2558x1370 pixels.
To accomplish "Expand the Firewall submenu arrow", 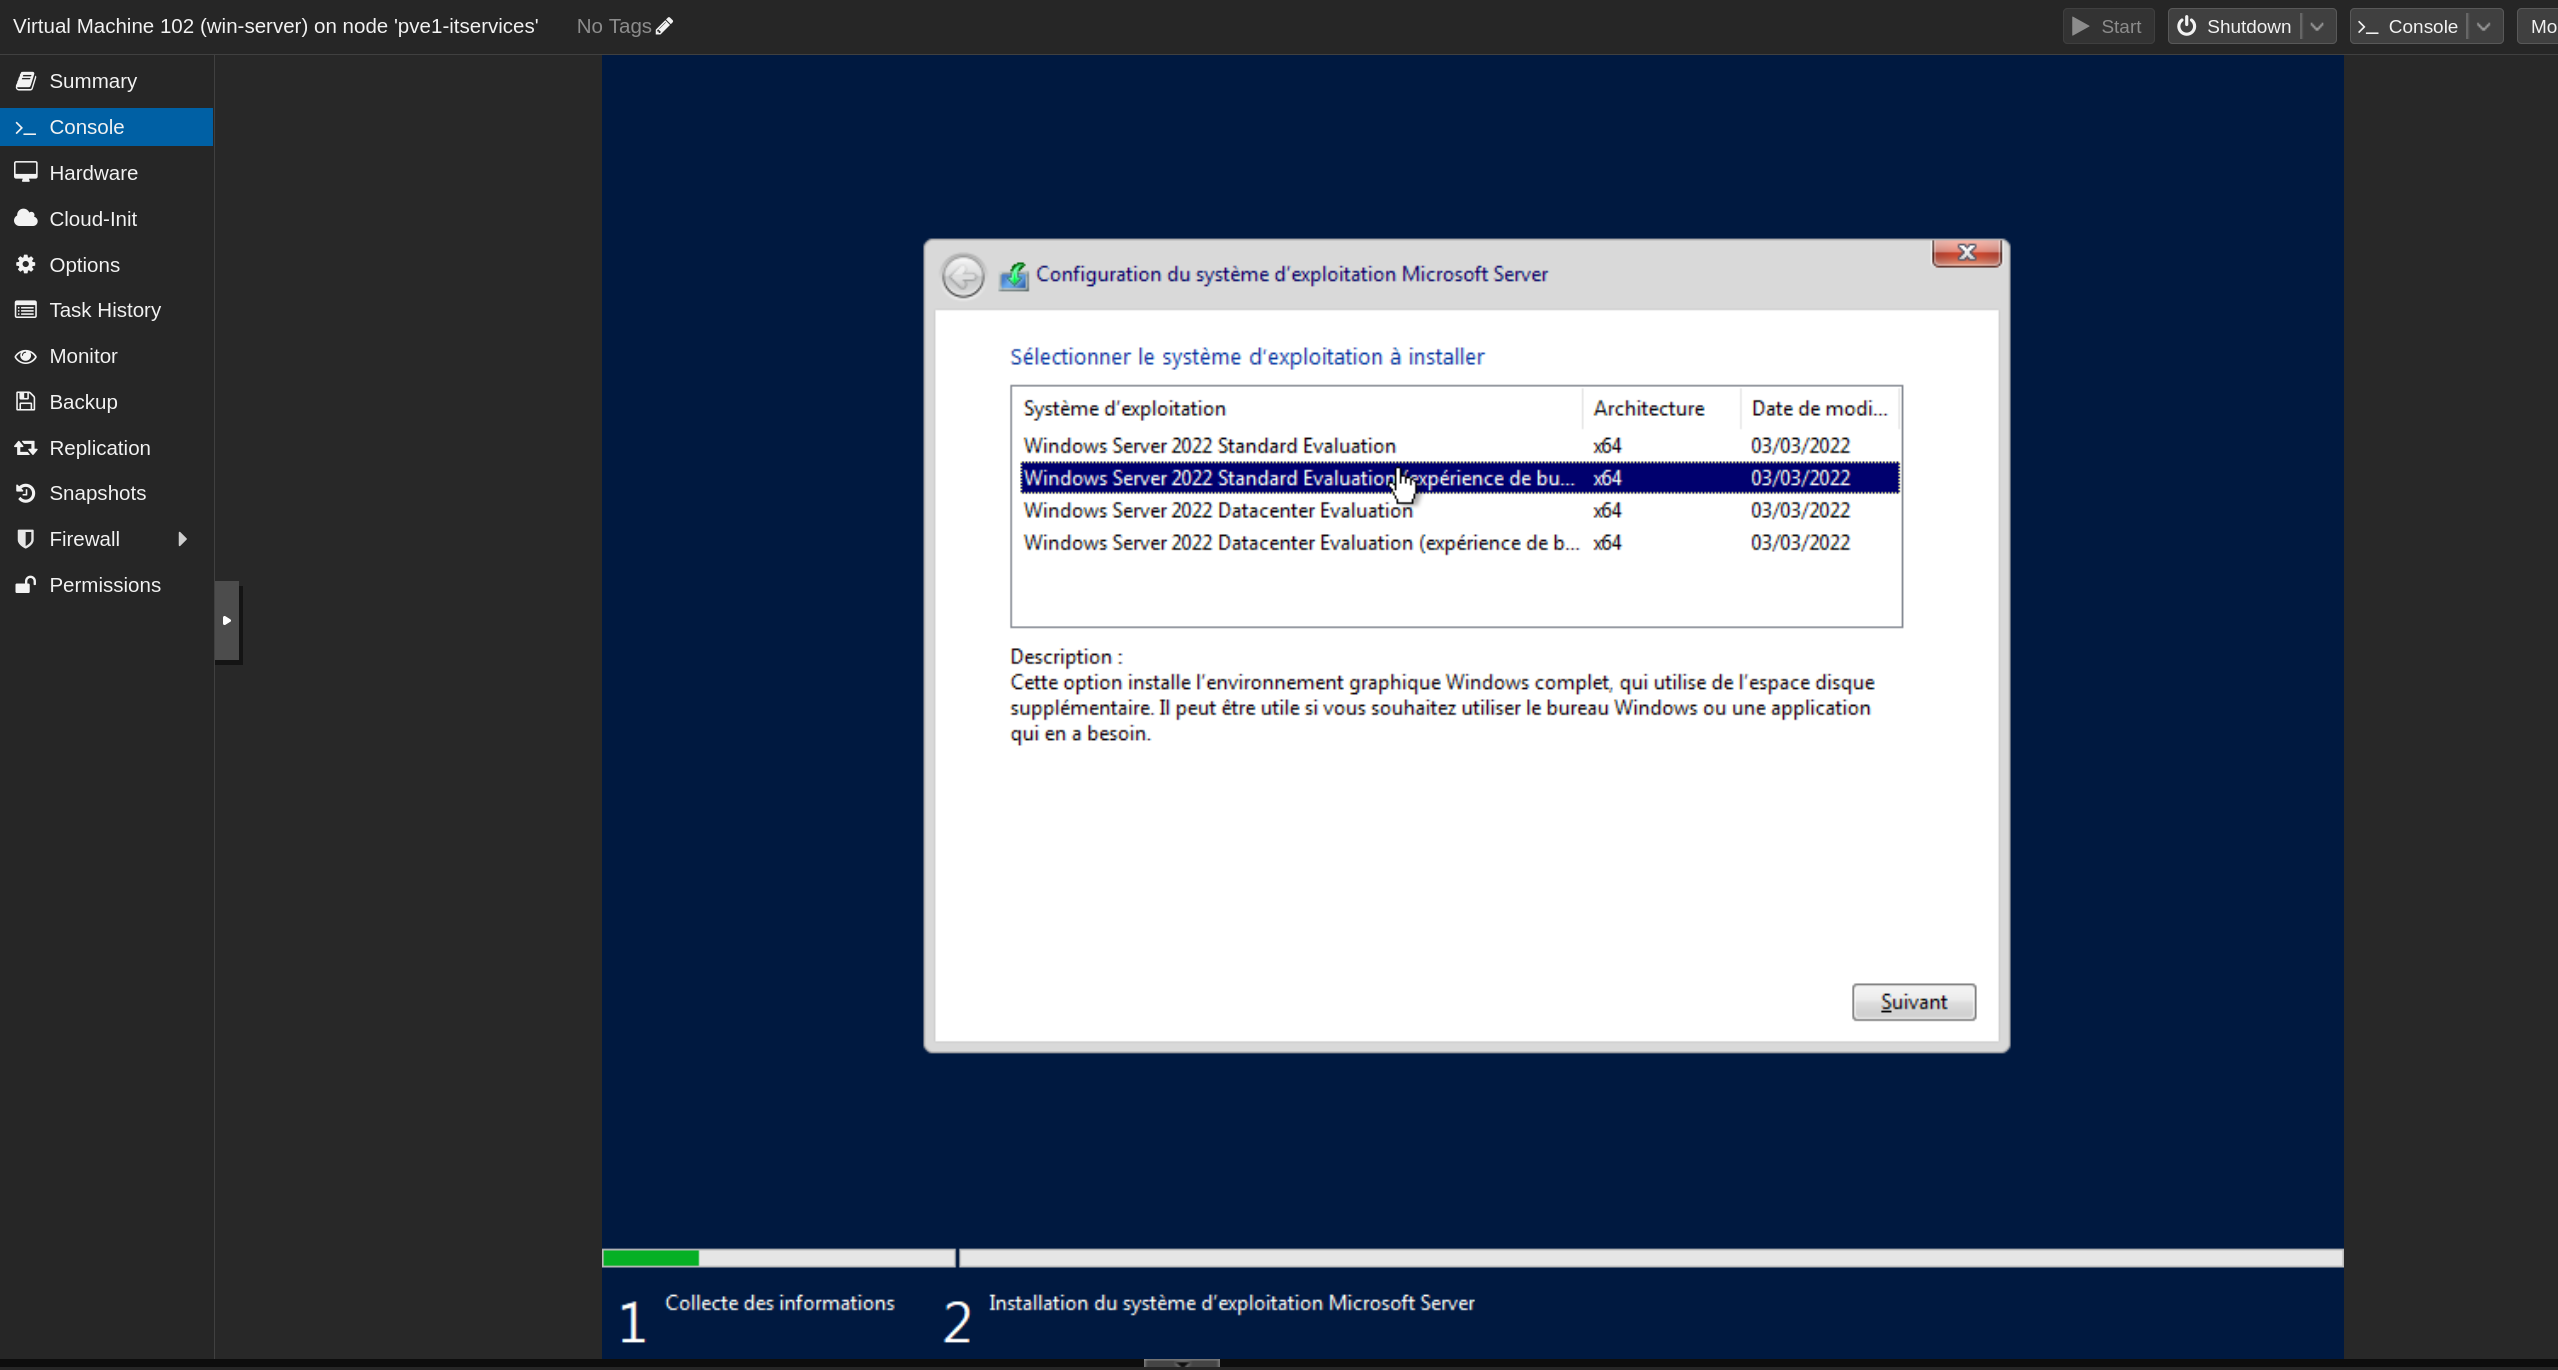I will [x=182, y=539].
